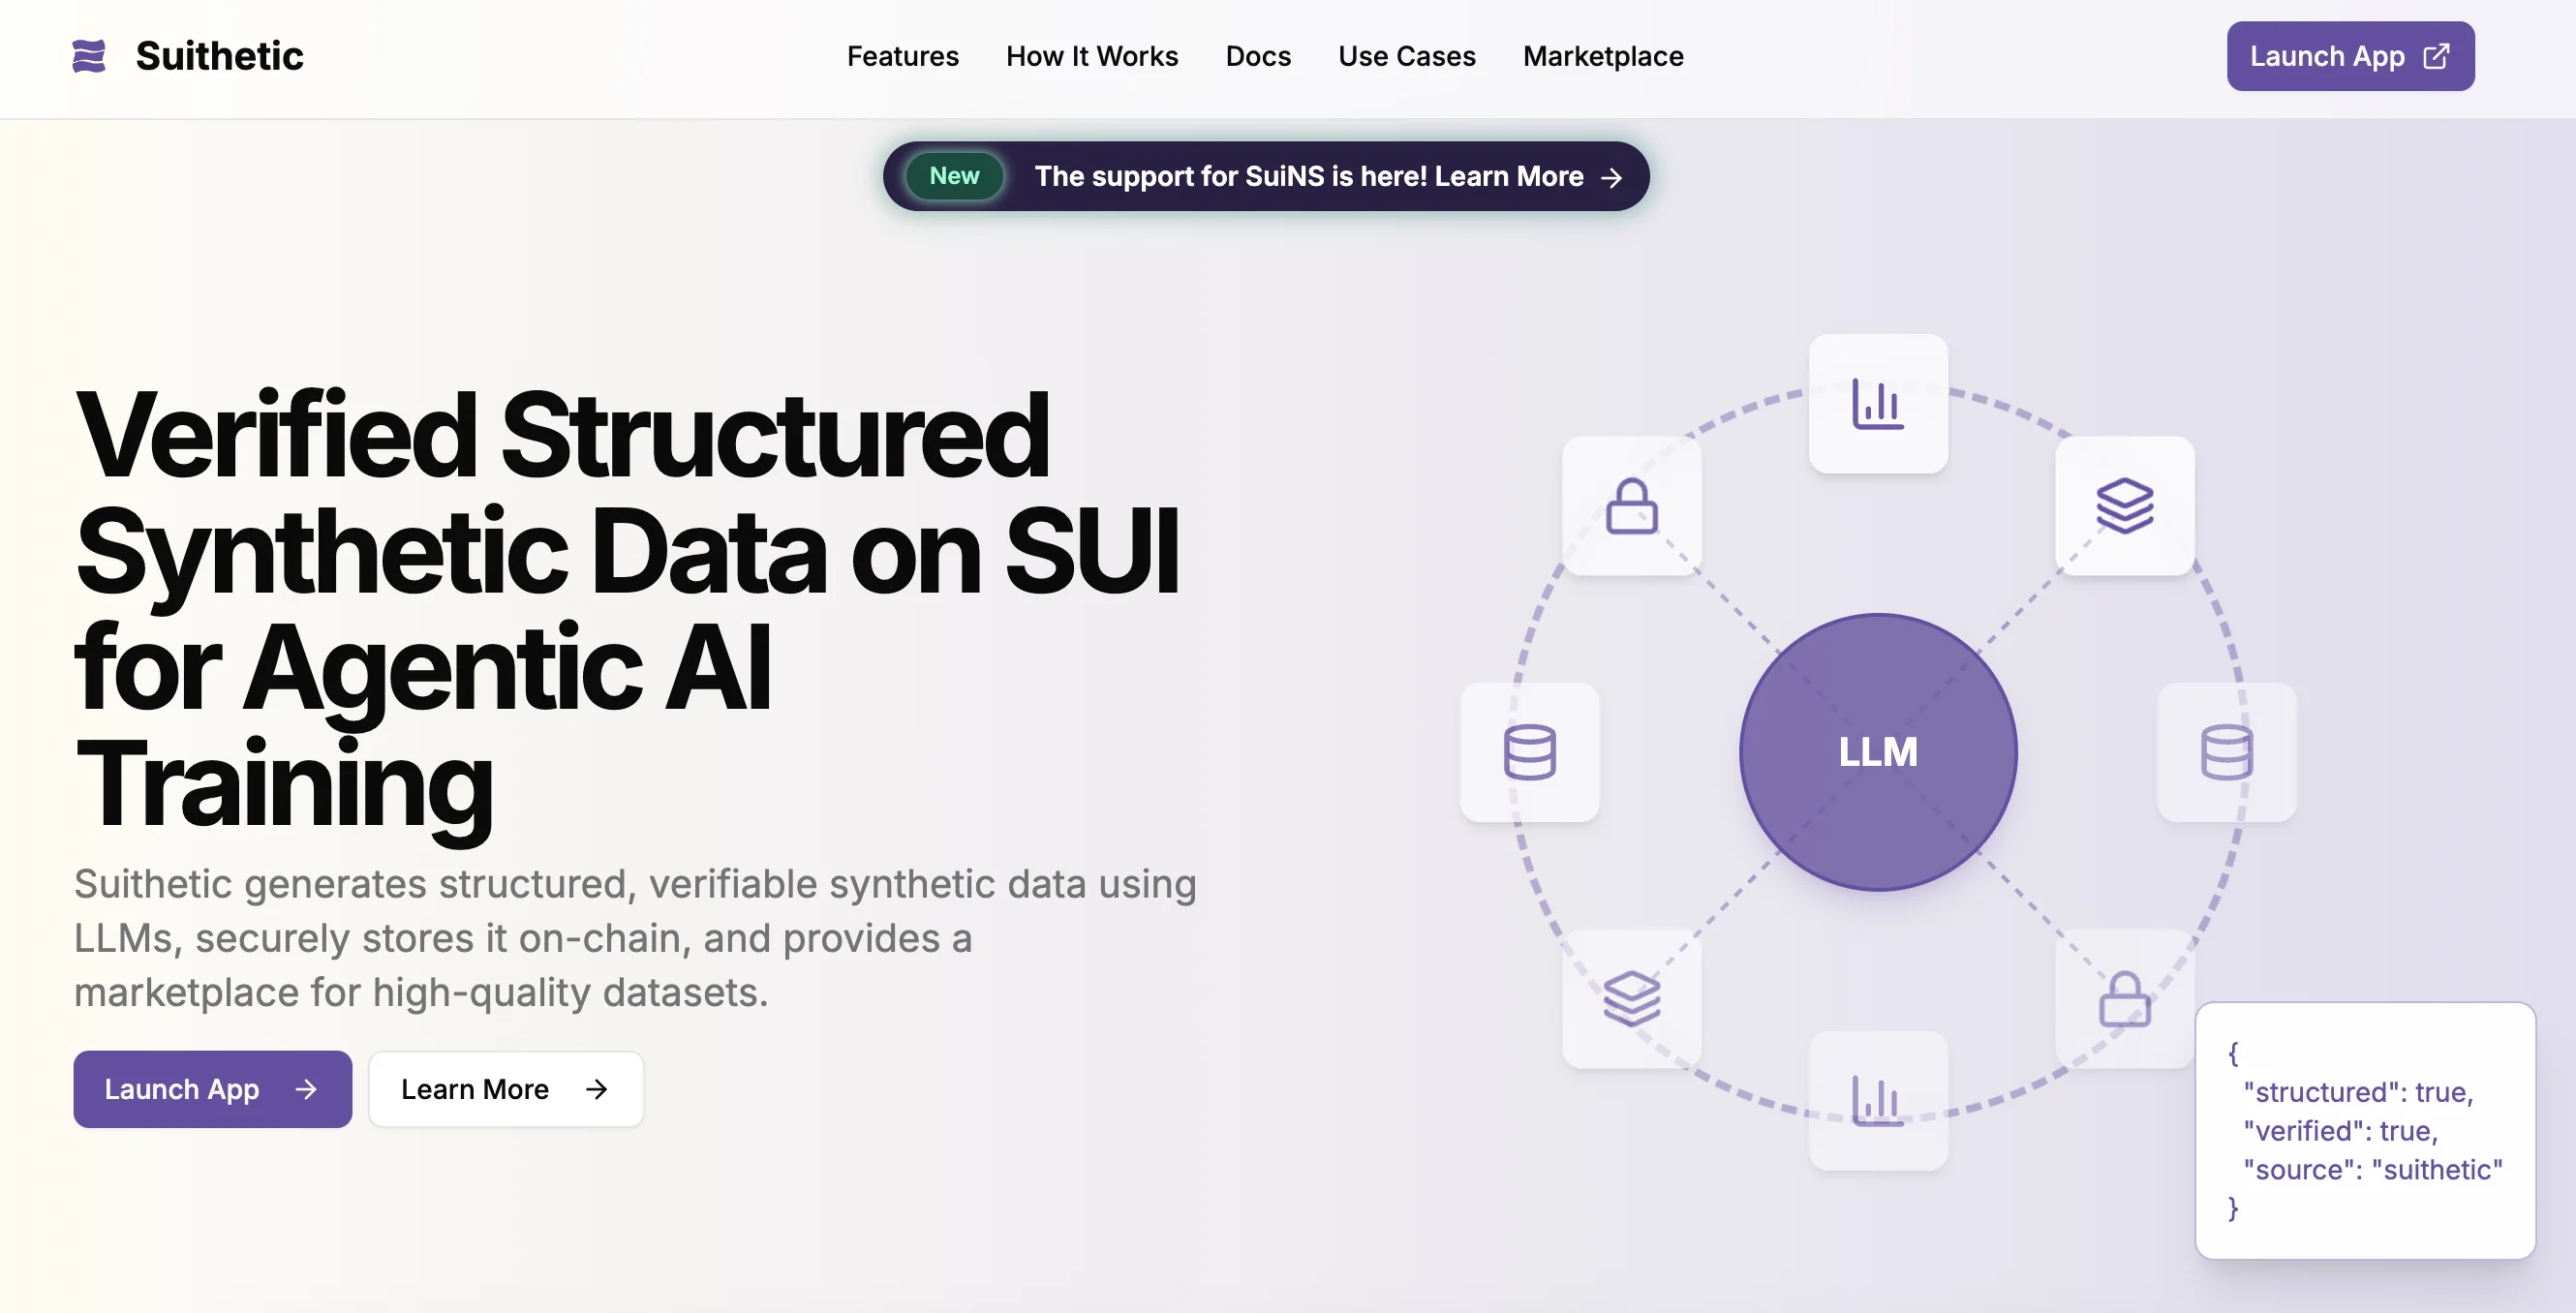Image resolution: width=2576 pixels, height=1313 pixels.
Task: Click the "Verified Structured" headline line
Action: pyautogui.click(x=562, y=436)
